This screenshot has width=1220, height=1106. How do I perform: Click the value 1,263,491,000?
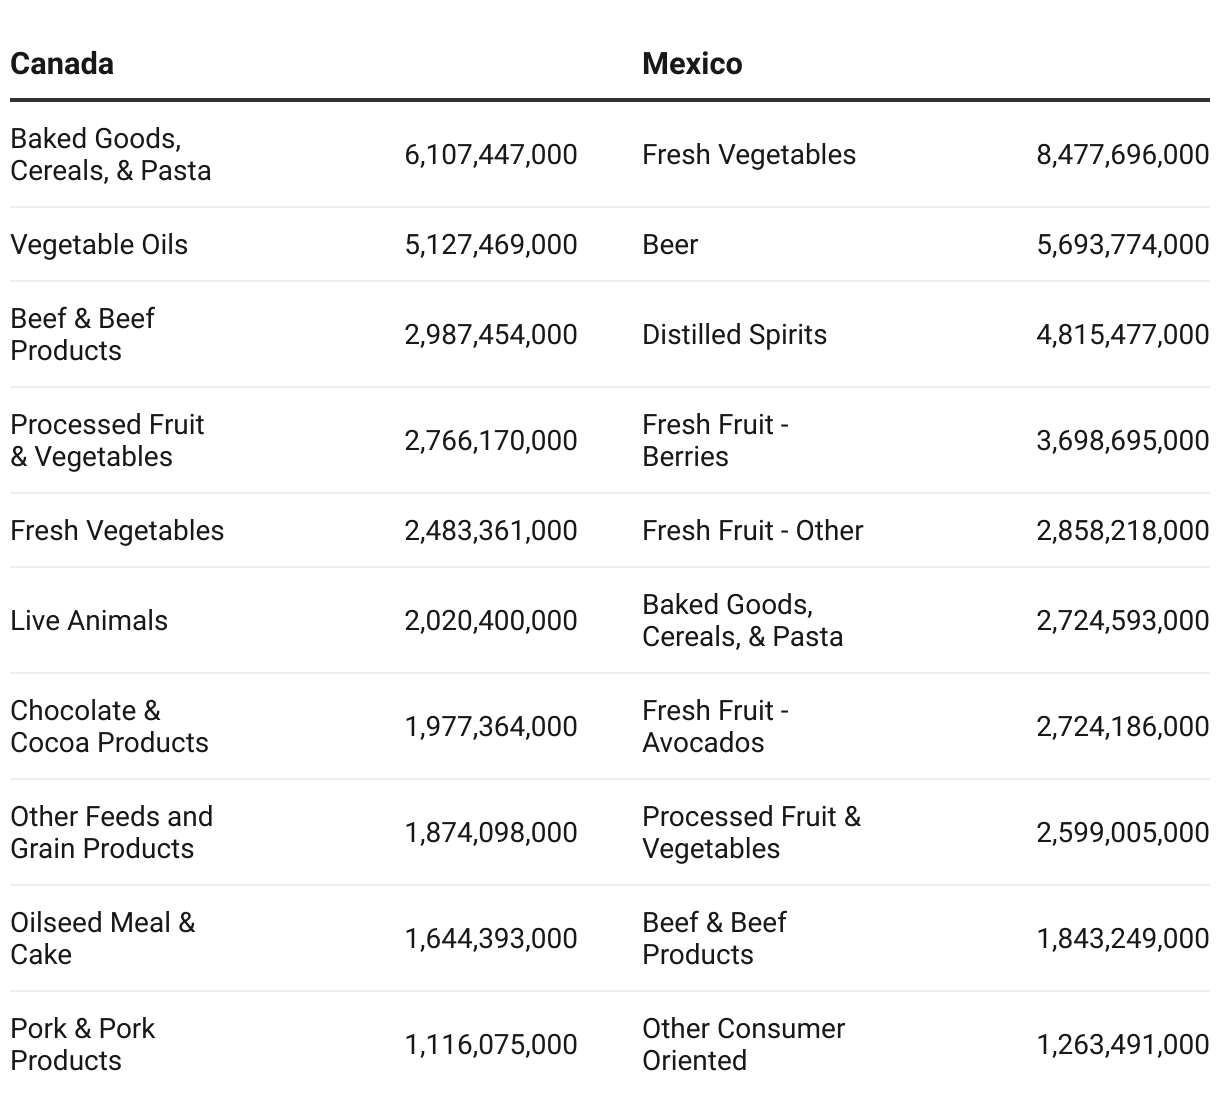click(x=1122, y=1045)
